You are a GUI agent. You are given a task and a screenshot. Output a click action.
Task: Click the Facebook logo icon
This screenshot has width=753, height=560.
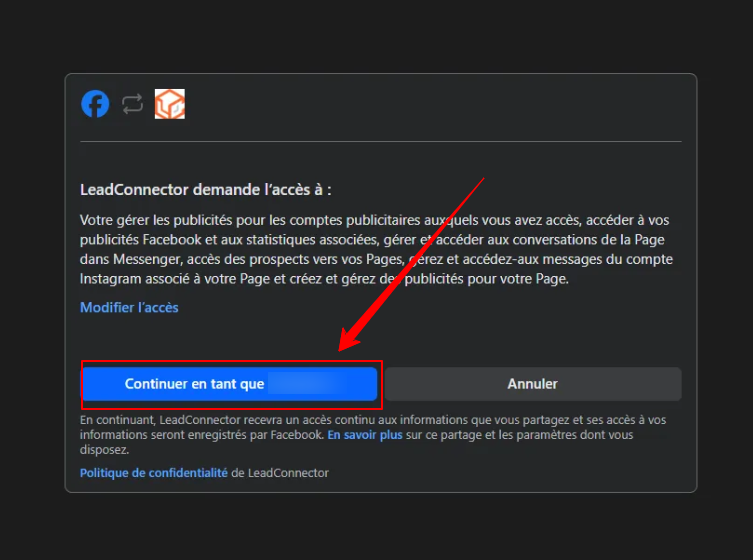tap(95, 104)
